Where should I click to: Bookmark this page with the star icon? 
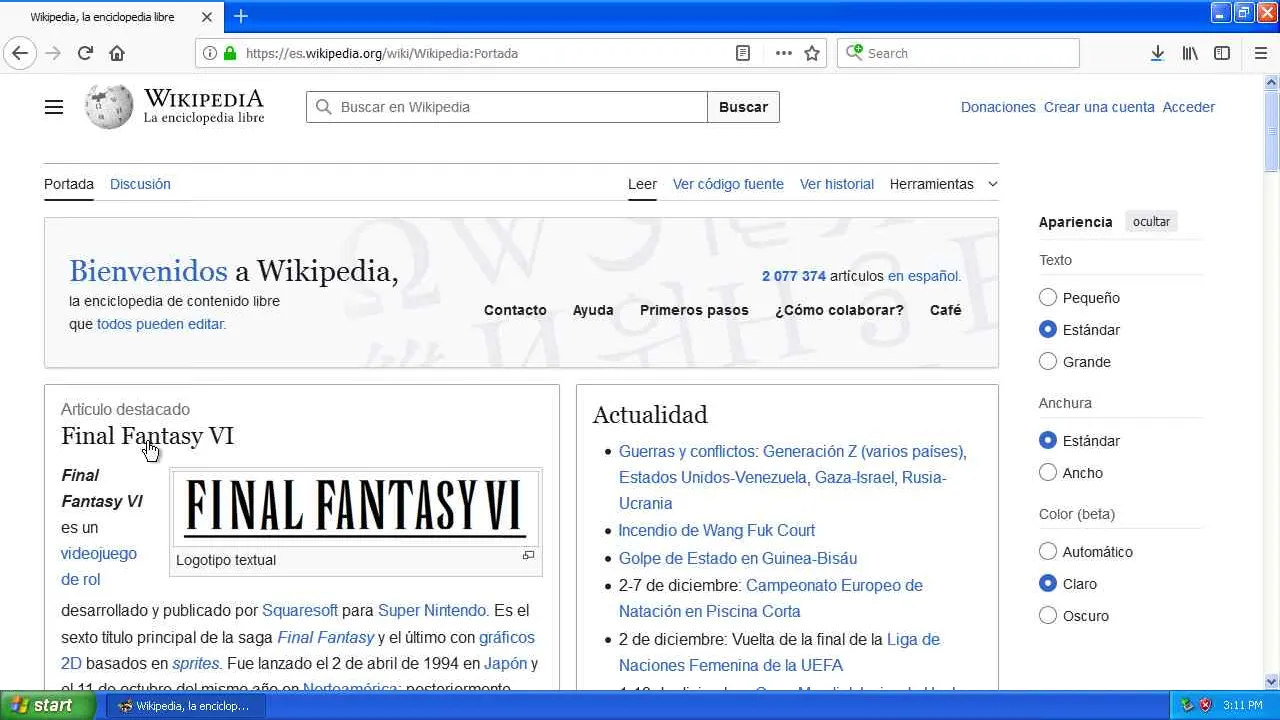[x=812, y=53]
